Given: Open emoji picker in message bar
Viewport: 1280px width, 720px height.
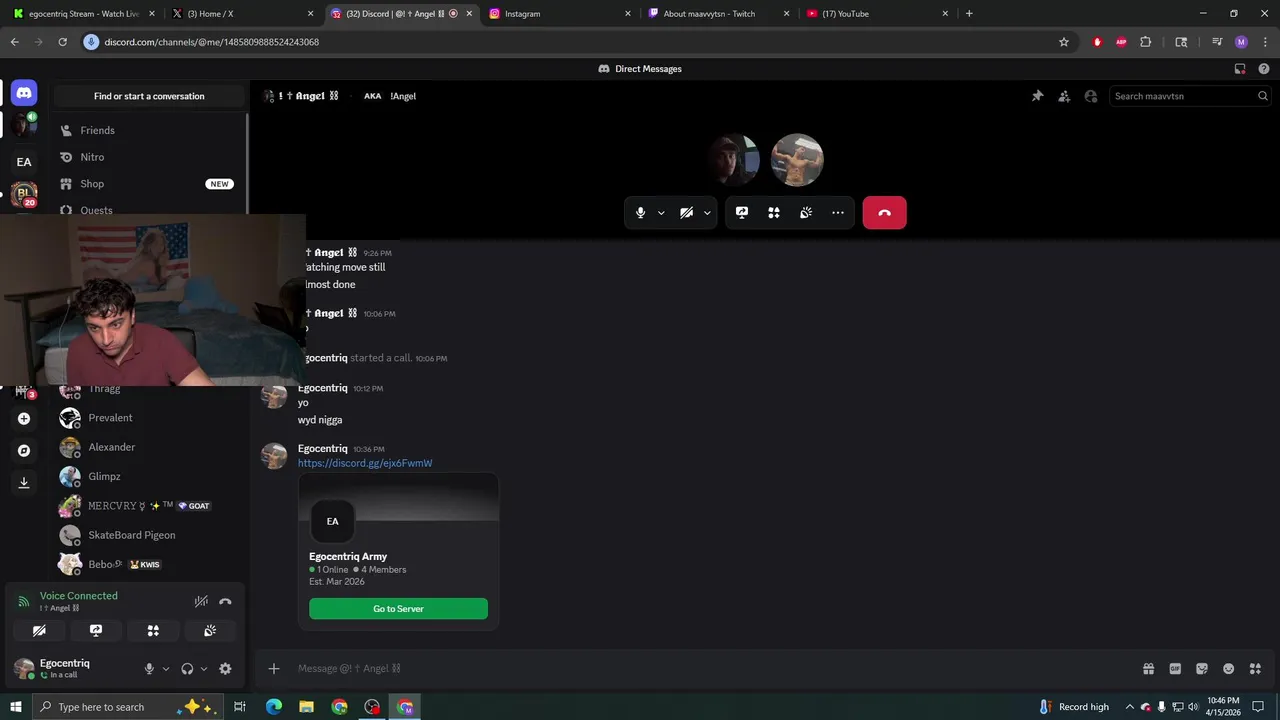Looking at the screenshot, I should [x=1229, y=669].
